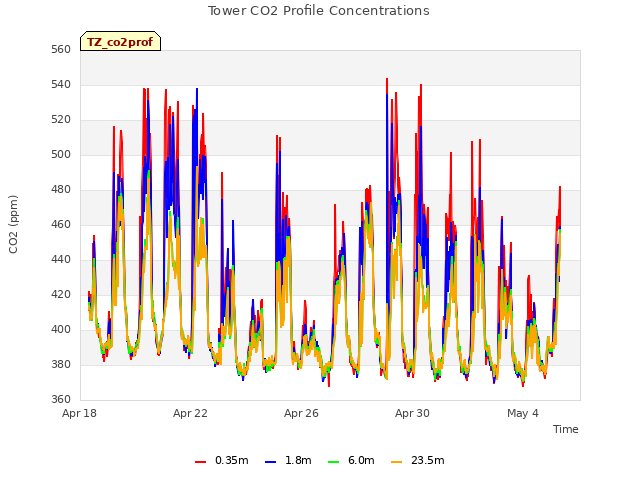Click the Apr 26 x-axis tick label
Image resolution: width=640 pixels, height=480 pixels.
click(x=301, y=413)
